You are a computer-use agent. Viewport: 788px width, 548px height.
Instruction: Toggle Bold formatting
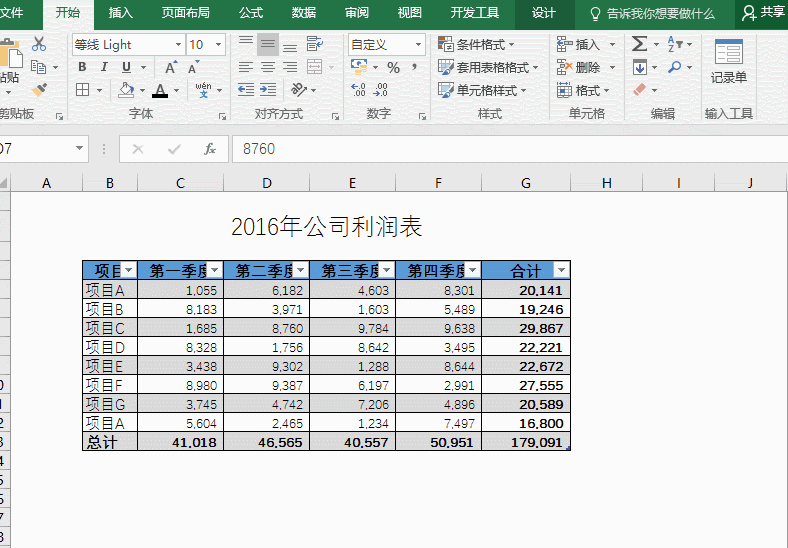tap(82, 67)
